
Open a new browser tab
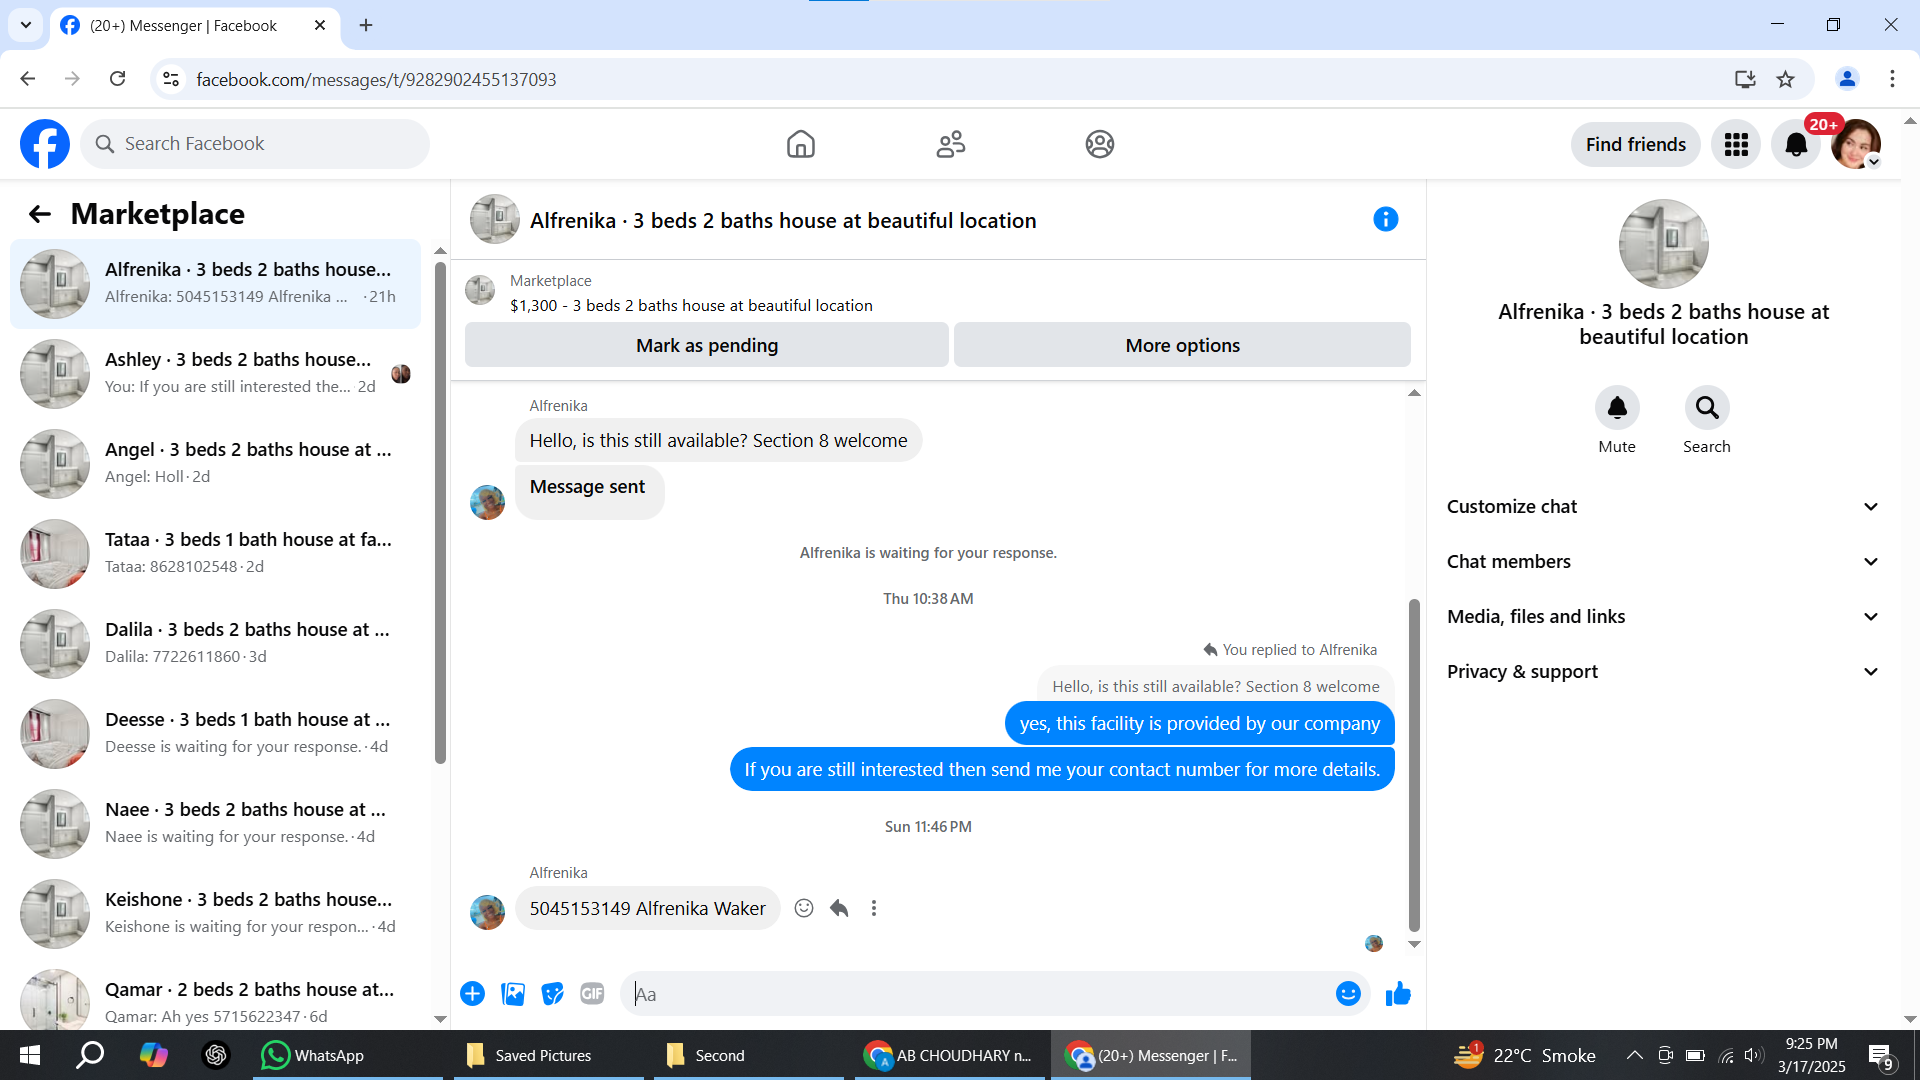click(x=366, y=26)
